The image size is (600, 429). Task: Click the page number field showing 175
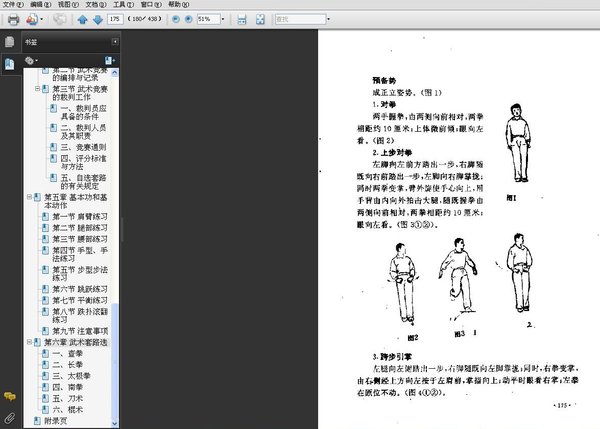[115, 19]
